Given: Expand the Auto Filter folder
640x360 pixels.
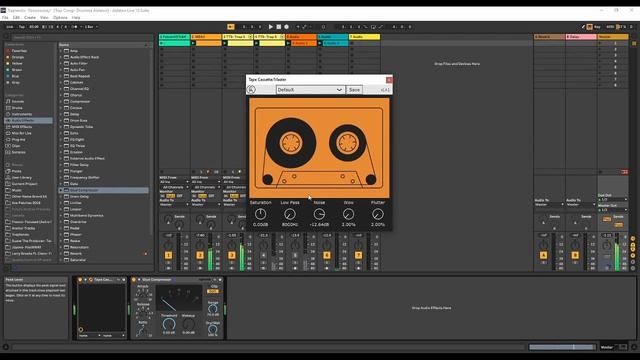Looking at the screenshot, I should pos(61,64).
